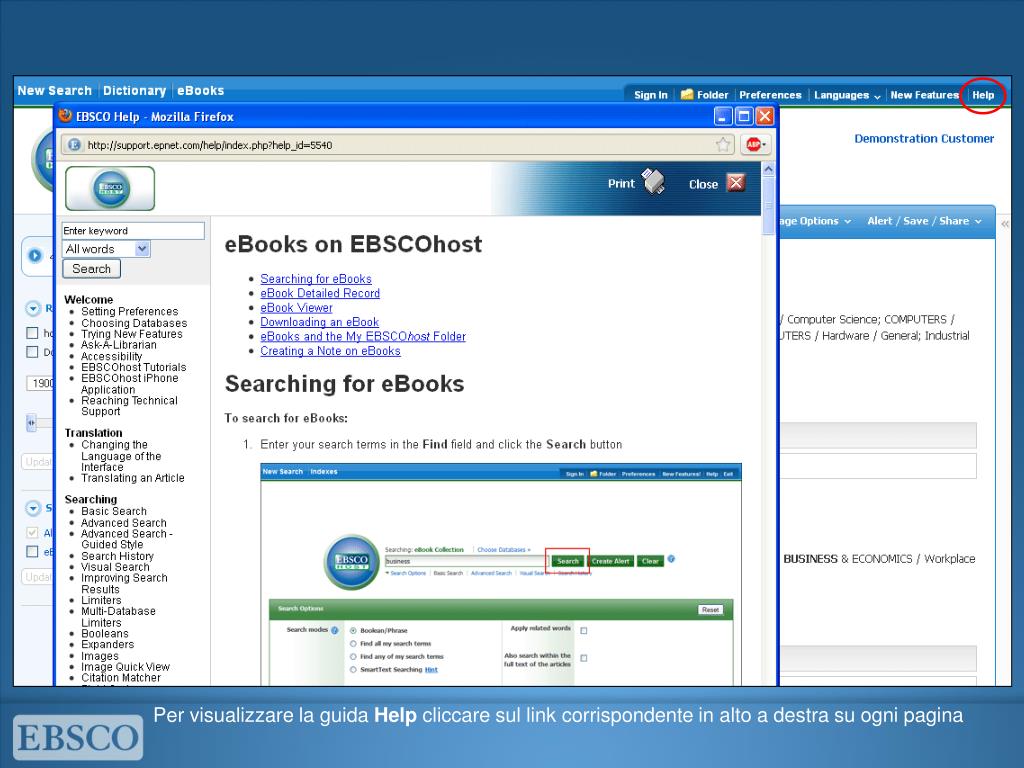This screenshot has height=768, width=1024.
Task: Click the Firefox icon in the title bar
Action: (x=65, y=116)
